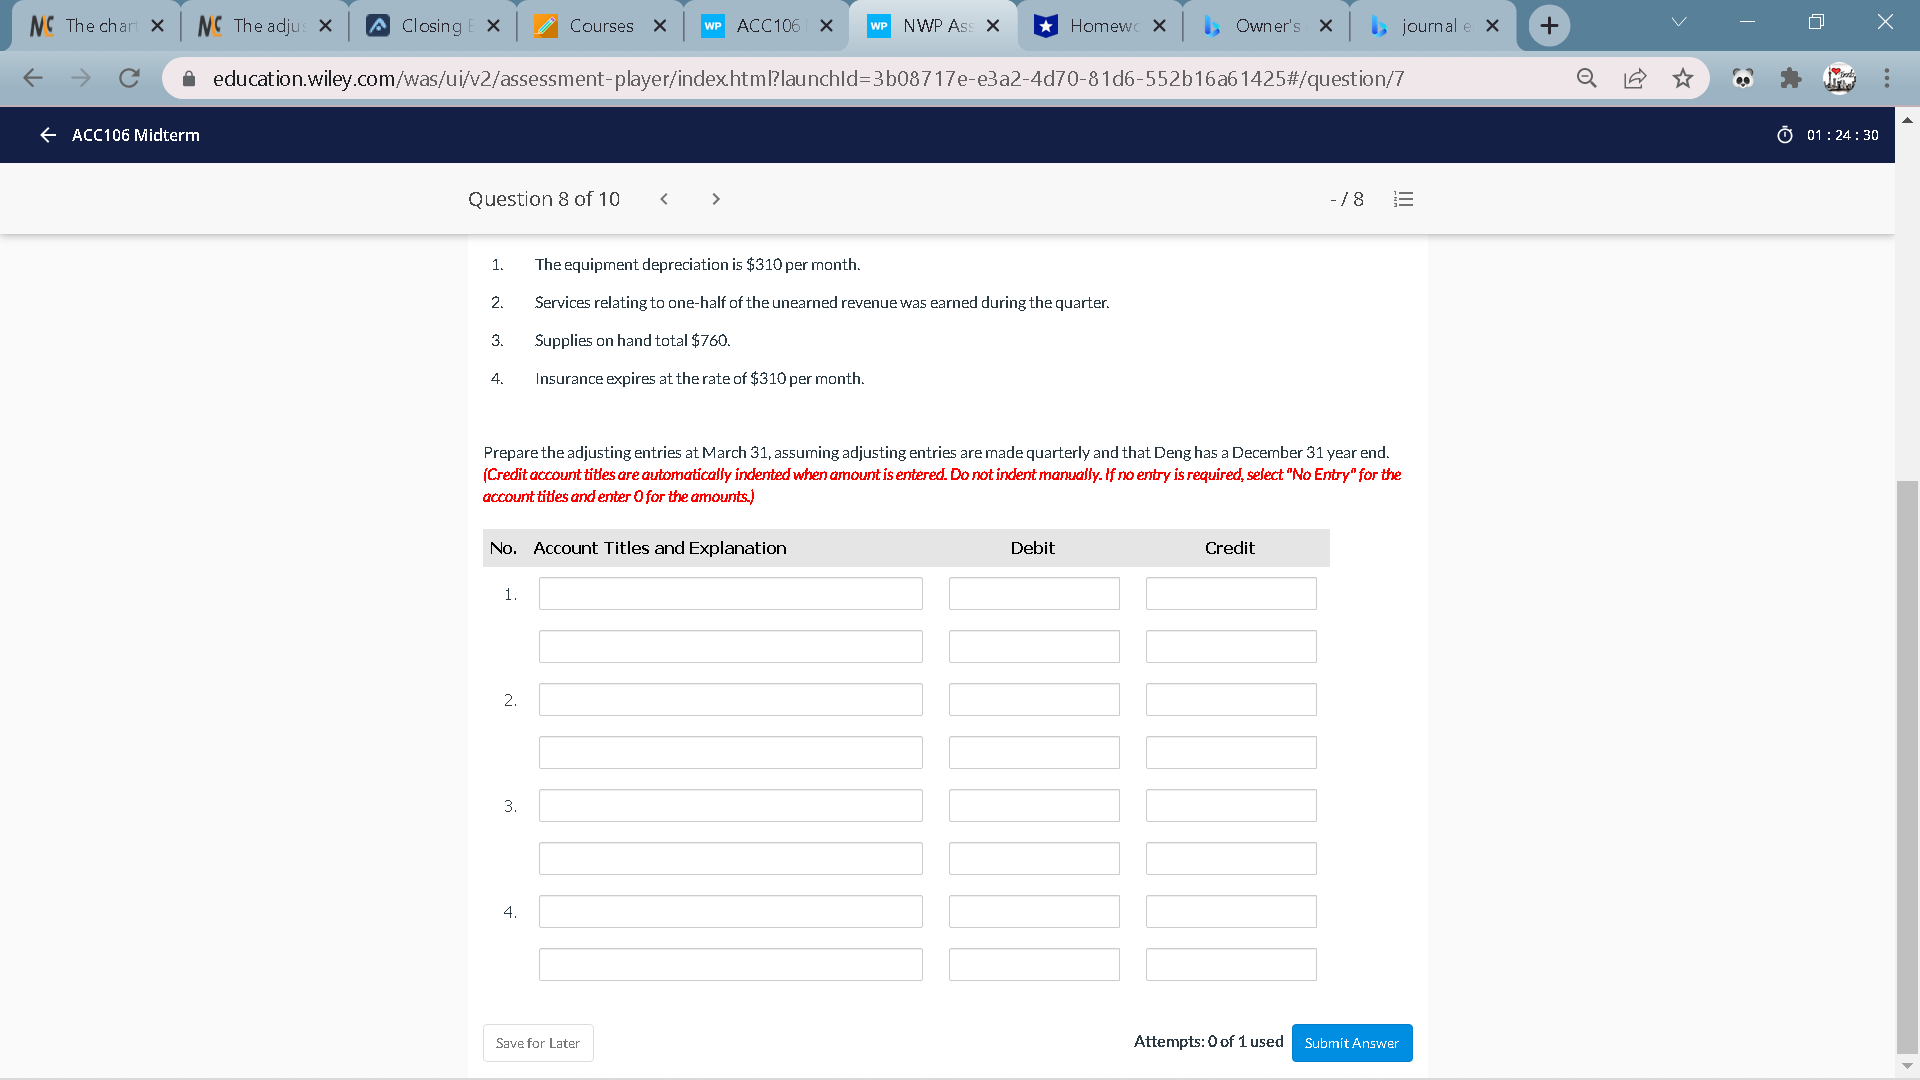The width and height of the screenshot is (1920, 1080).
Task: Open the zoom magnifier icon in address bar
Action: (1587, 78)
